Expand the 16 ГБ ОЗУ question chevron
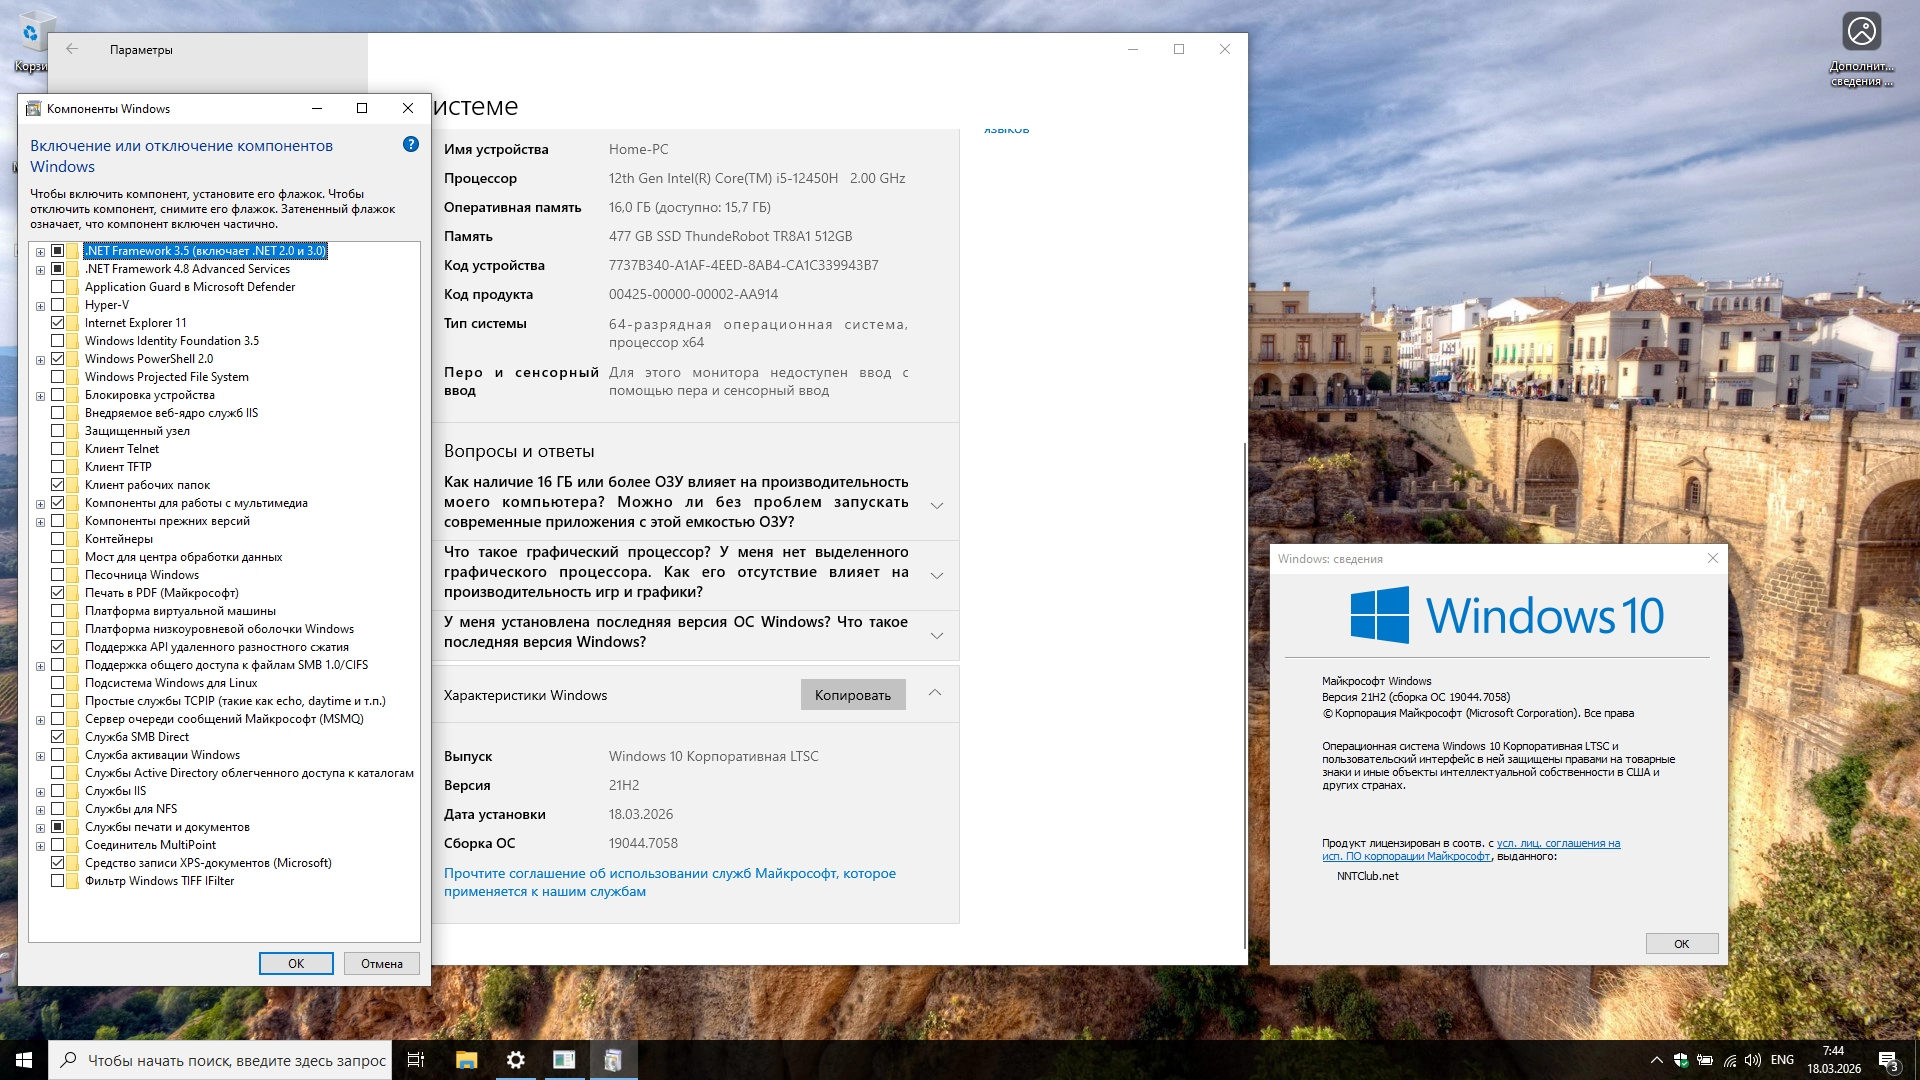Image resolution: width=1920 pixels, height=1080 pixels. click(x=936, y=505)
